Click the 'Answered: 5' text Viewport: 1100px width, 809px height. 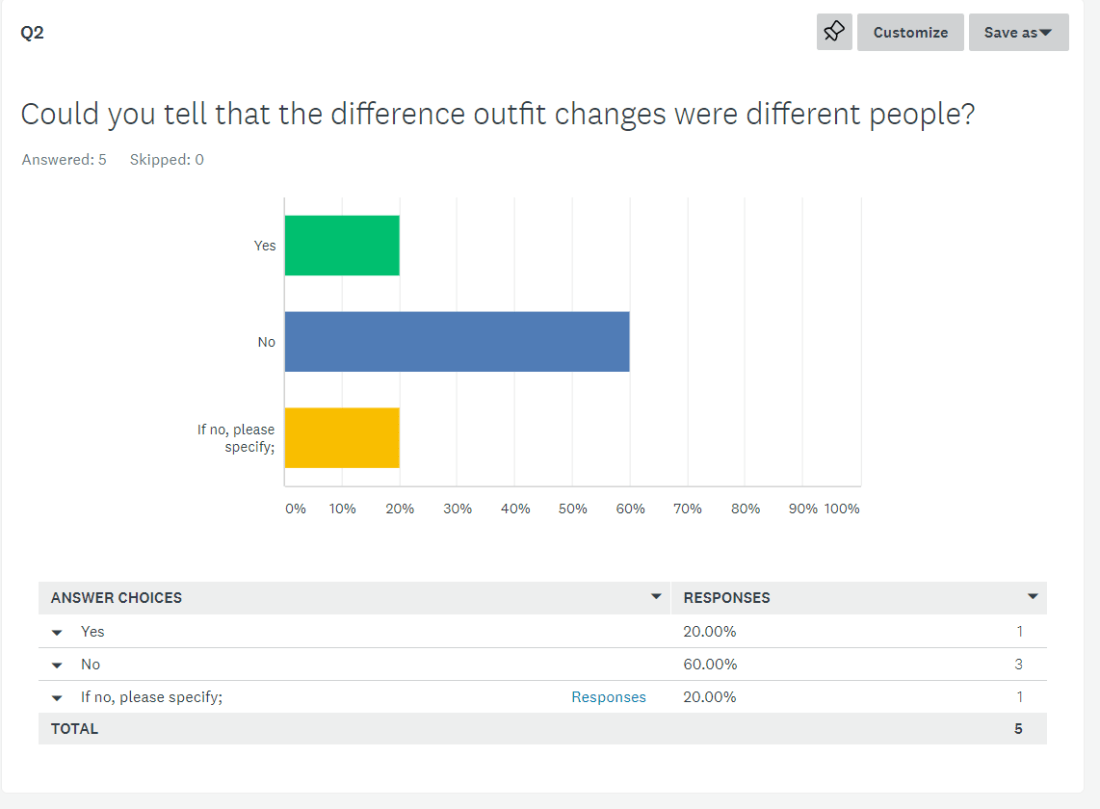(x=64, y=159)
